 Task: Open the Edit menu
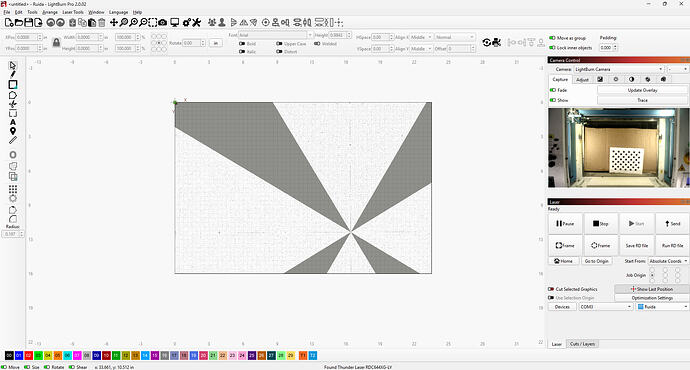18,12
